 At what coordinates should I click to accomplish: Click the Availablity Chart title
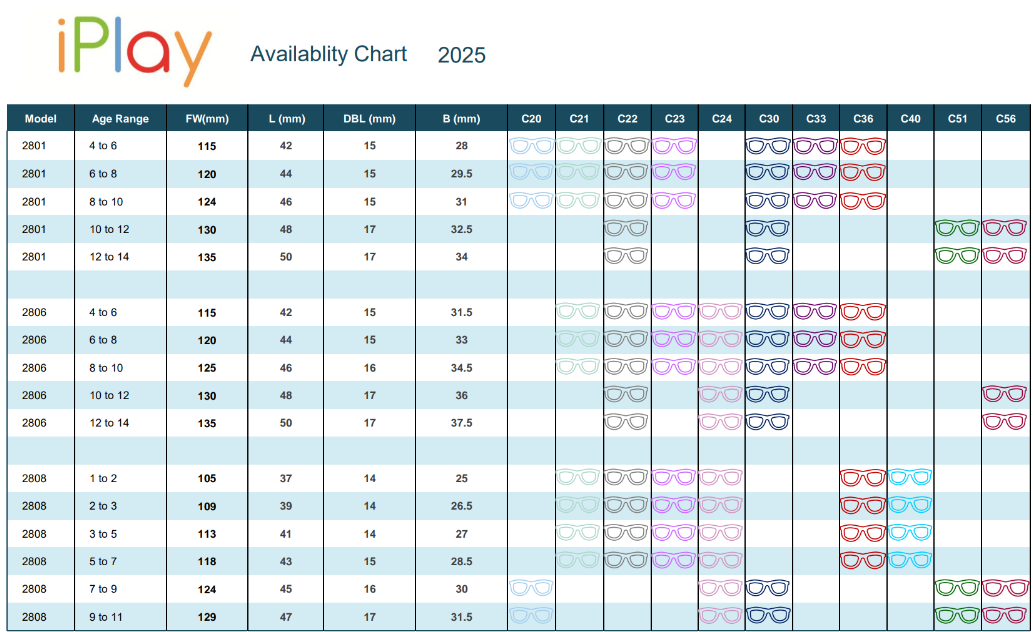330,54
